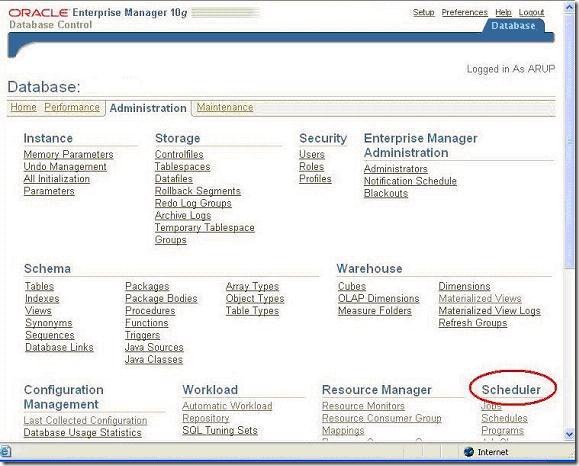Open Undo Management link
This screenshot has height=466, width=579.
65,167
